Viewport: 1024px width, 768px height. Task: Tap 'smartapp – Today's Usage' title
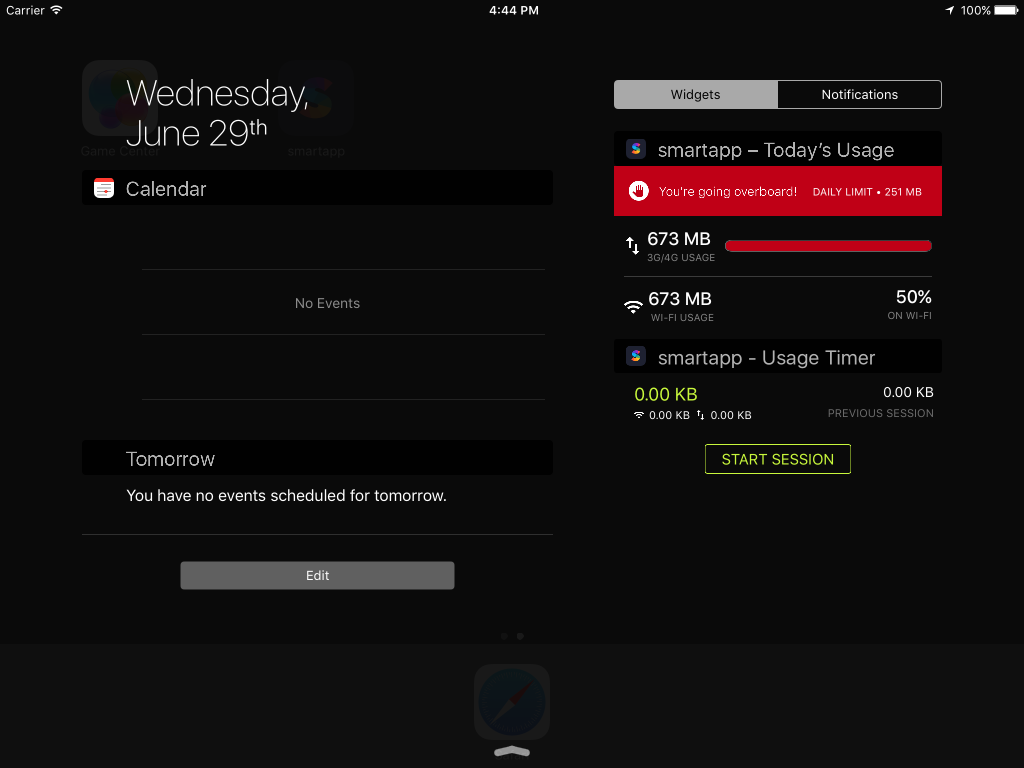click(776, 150)
